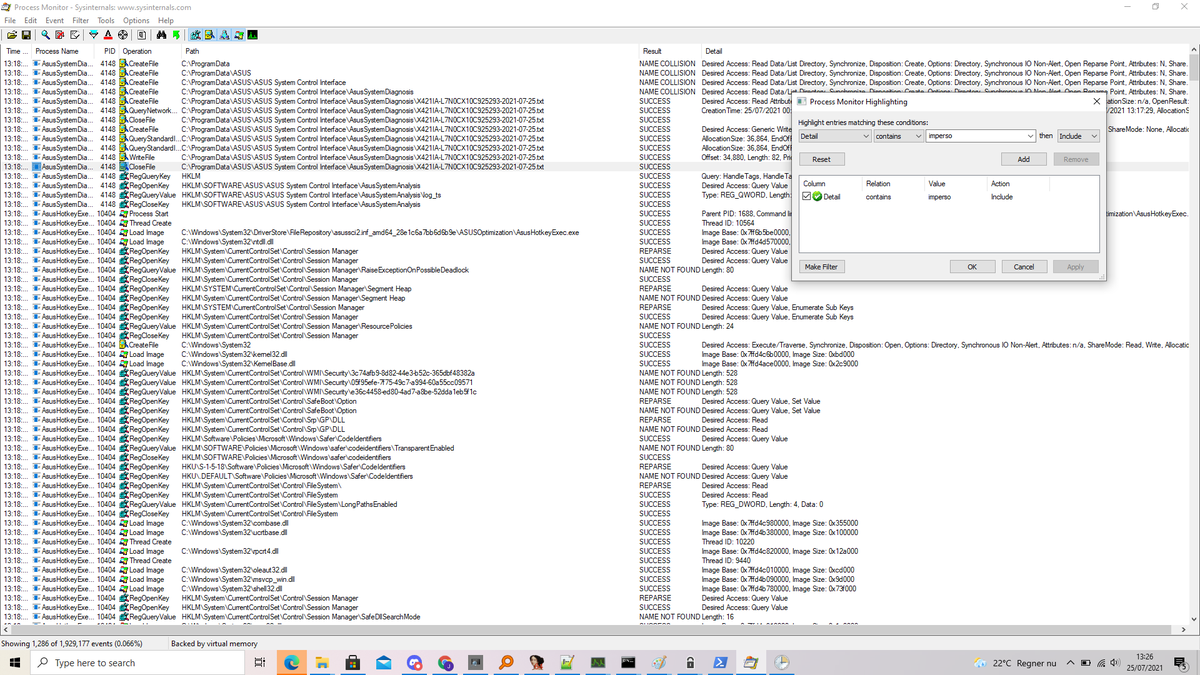This screenshot has height=675, width=1200.
Task: Open the Process Tree toolbar icon
Action: [x=141, y=35]
